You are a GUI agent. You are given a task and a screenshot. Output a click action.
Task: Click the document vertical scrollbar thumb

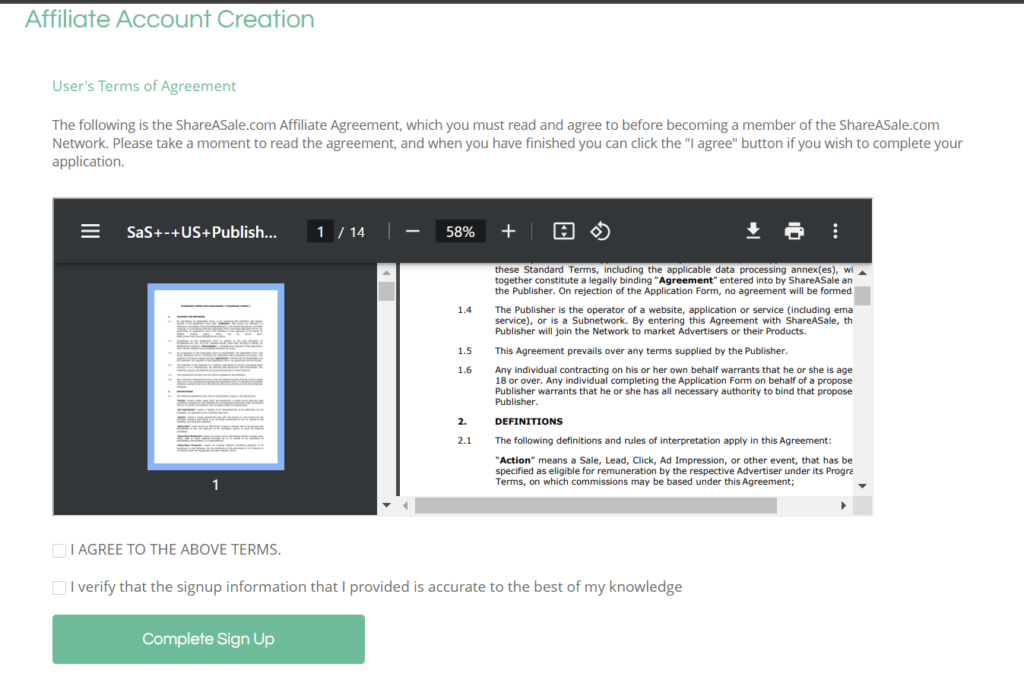coord(863,296)
